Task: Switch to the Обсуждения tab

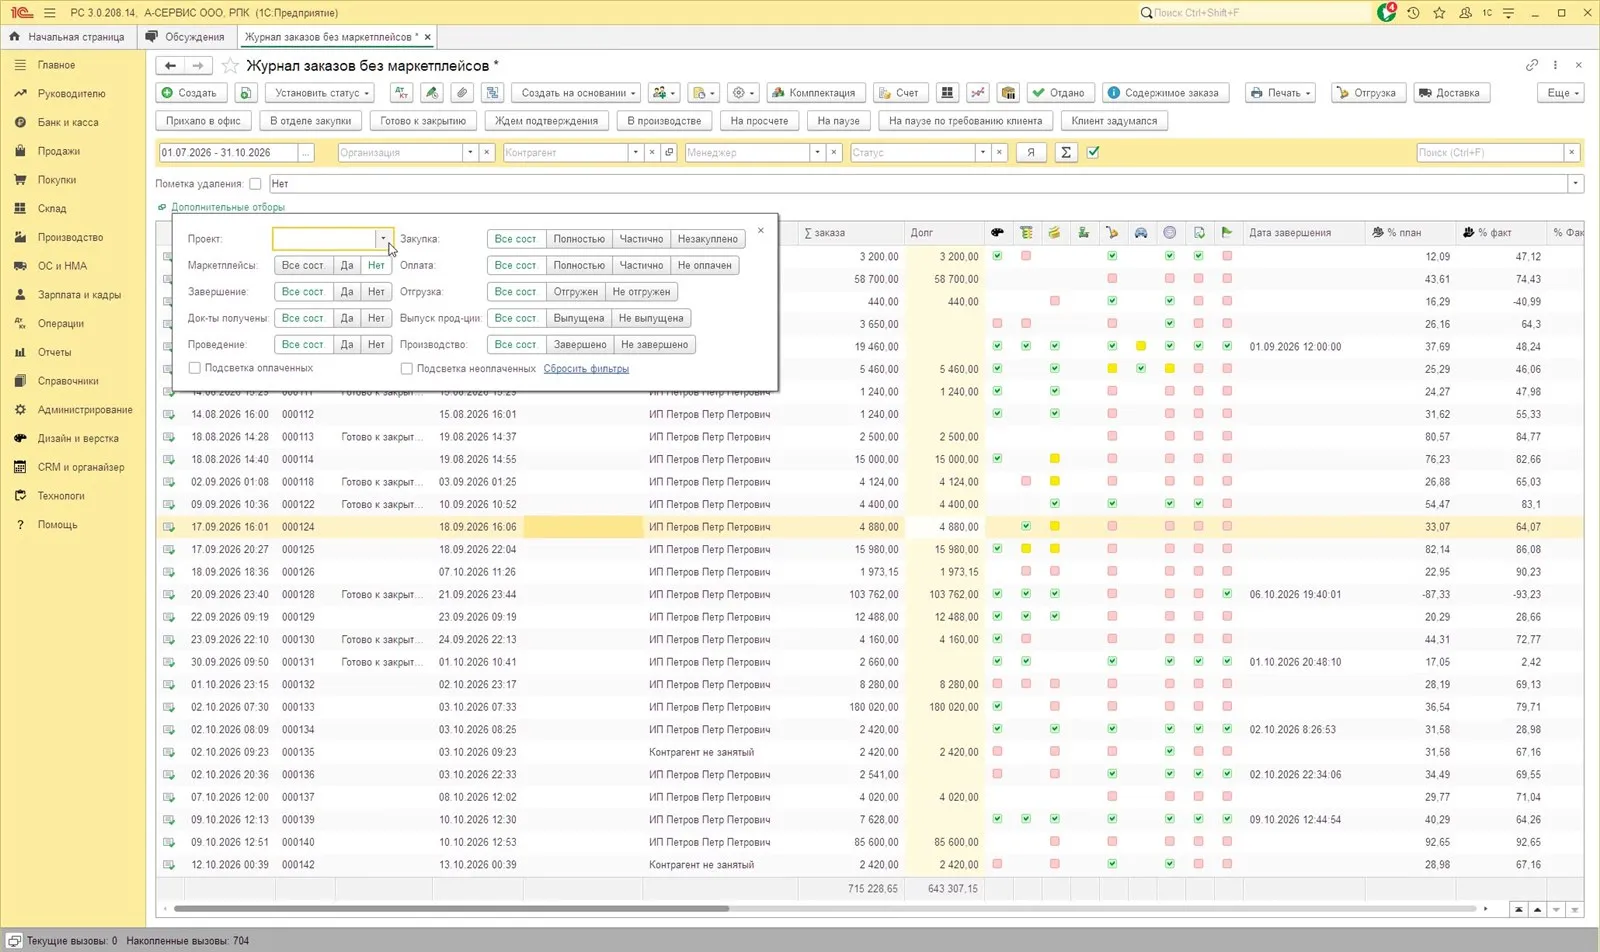Action: click(x=186, y=37)
